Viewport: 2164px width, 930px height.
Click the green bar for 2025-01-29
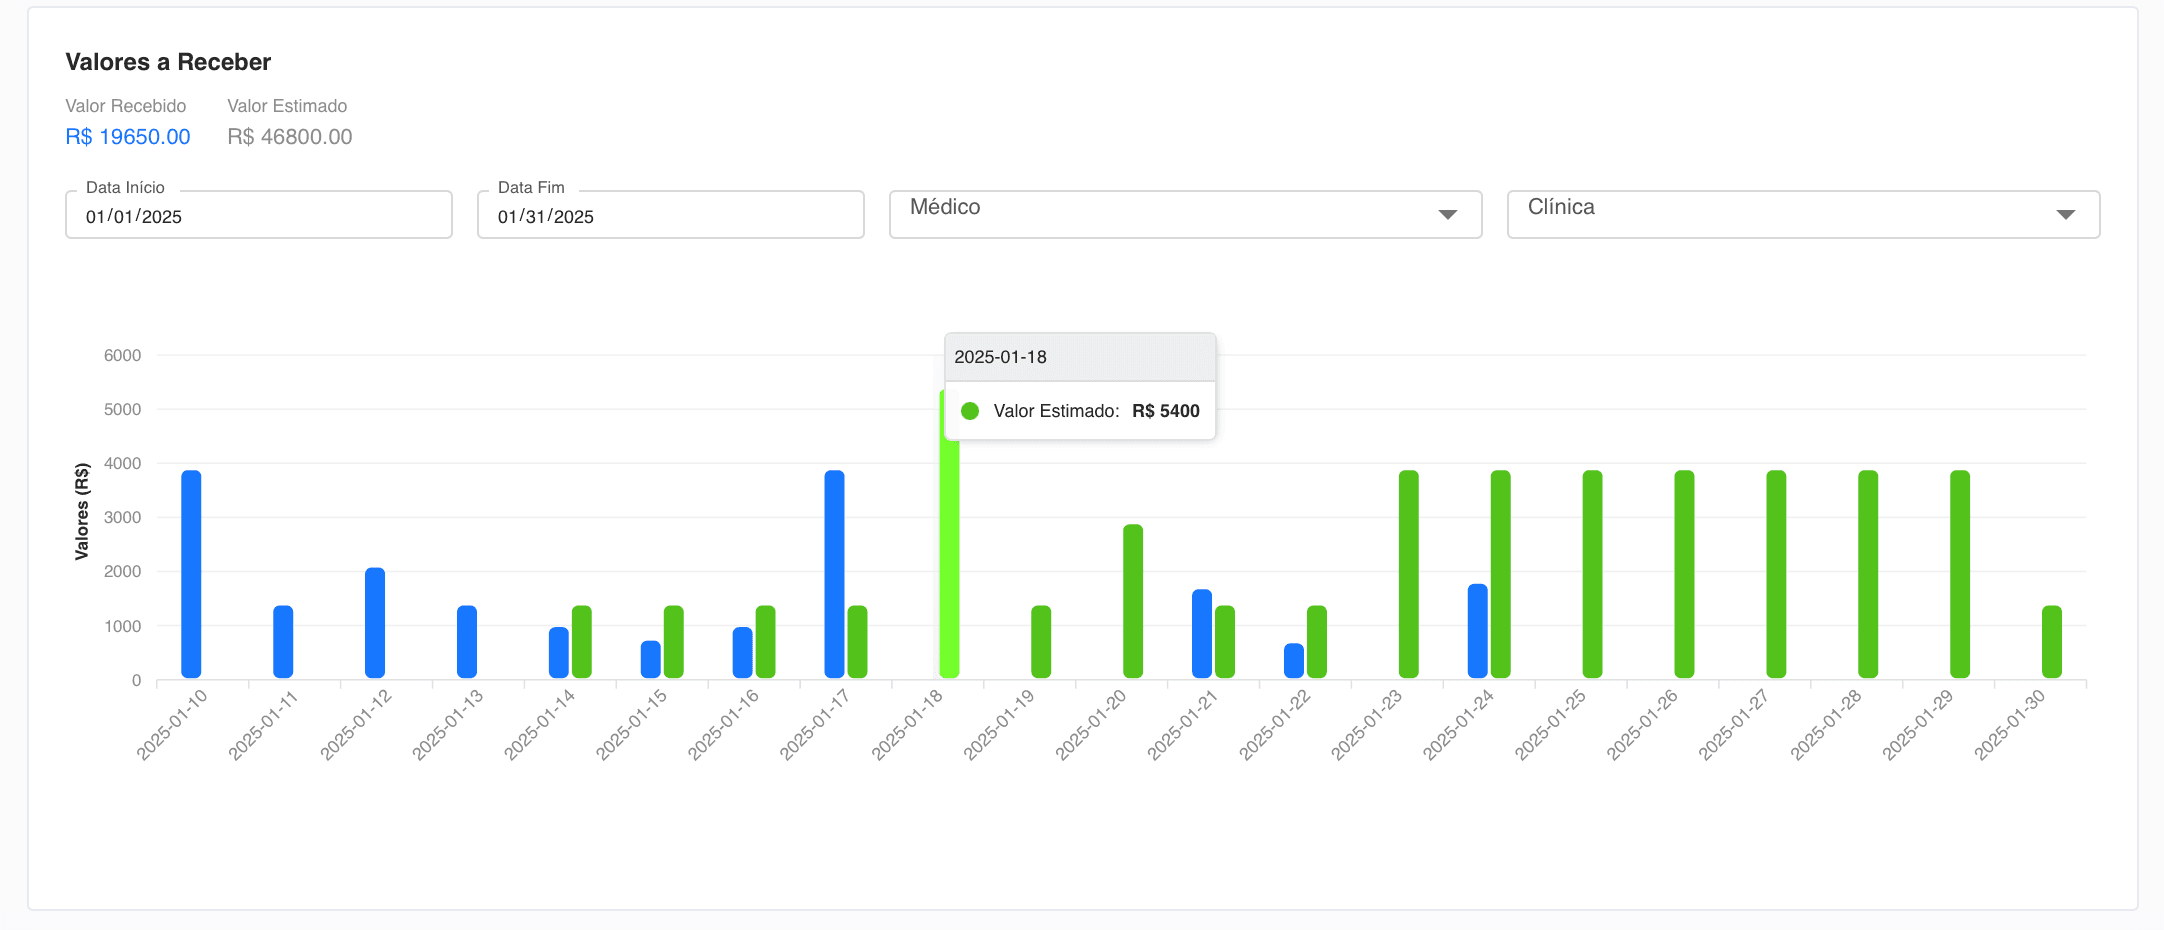[x=1960, y=574]
